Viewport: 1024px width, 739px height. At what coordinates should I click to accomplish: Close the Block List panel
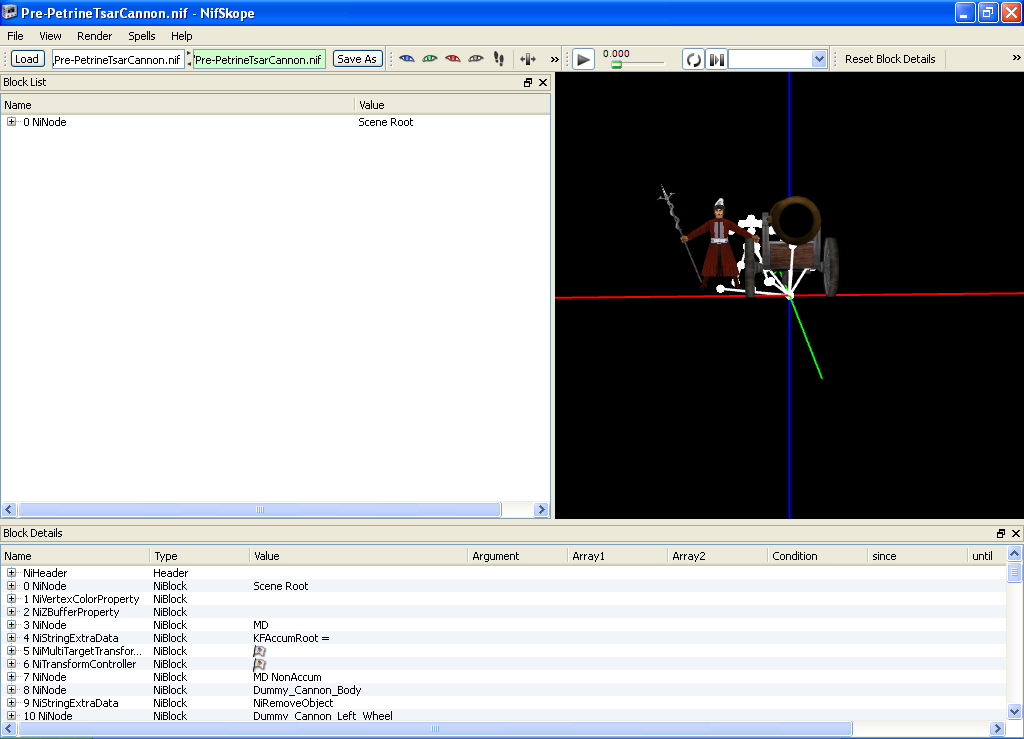pos(543,82)
